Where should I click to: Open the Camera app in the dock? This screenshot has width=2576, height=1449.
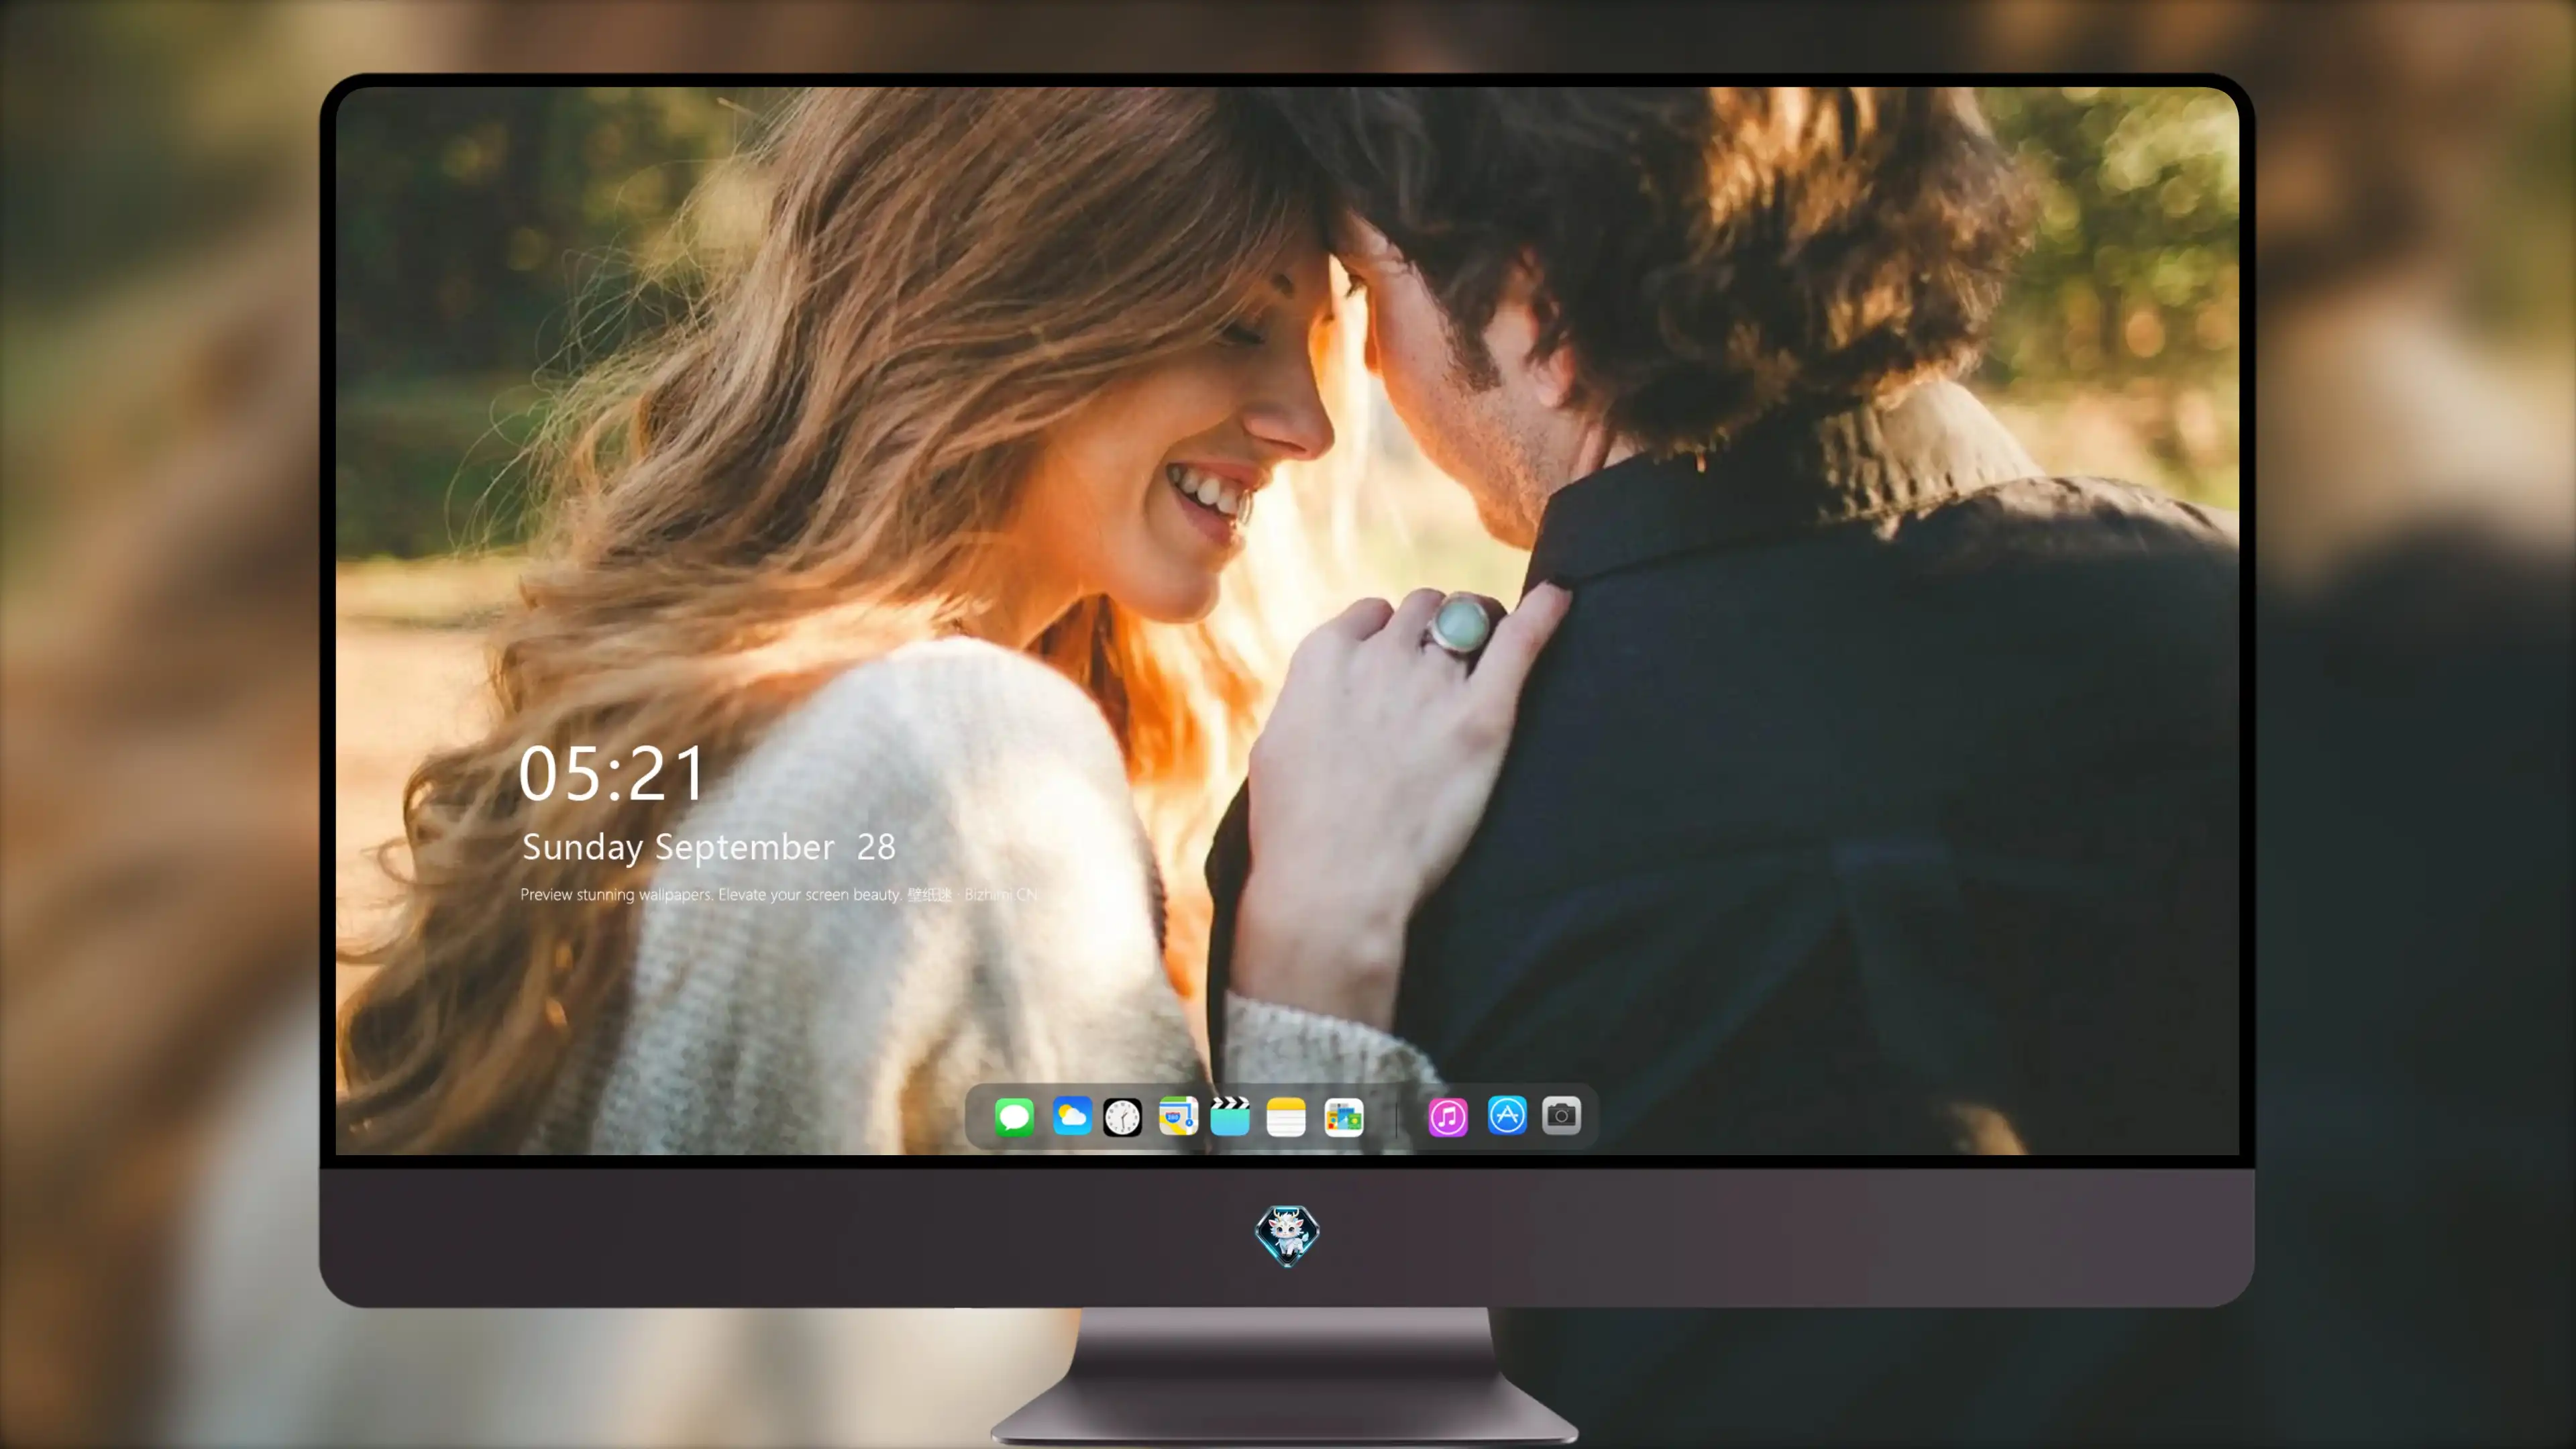pos(1561,1116)
